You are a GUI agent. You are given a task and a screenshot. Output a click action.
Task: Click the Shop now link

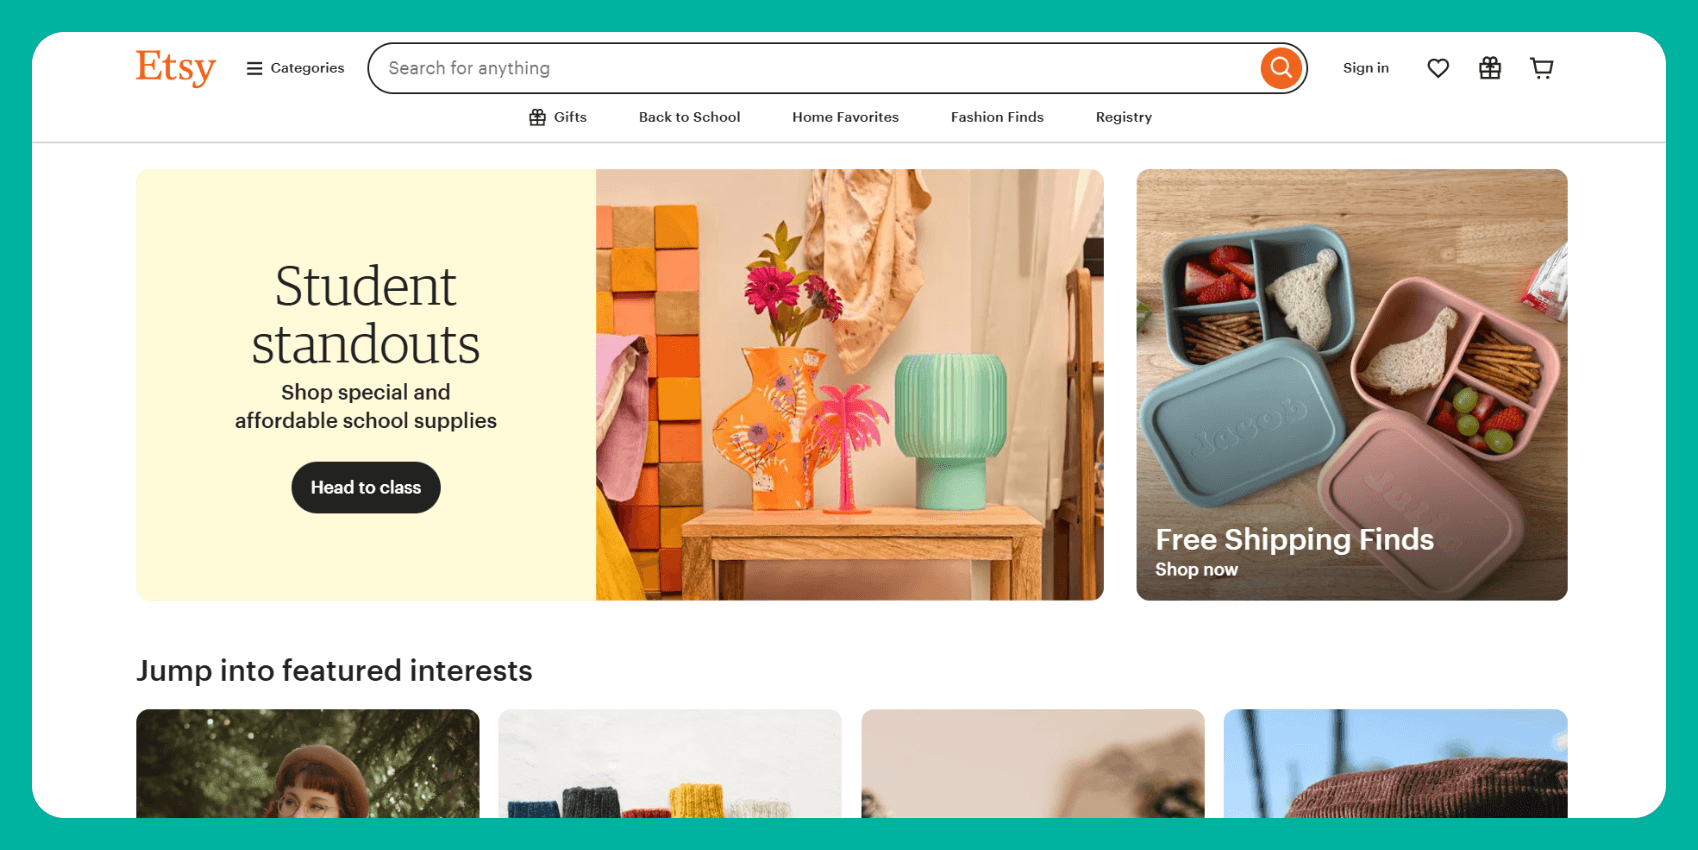(1196, 569)
